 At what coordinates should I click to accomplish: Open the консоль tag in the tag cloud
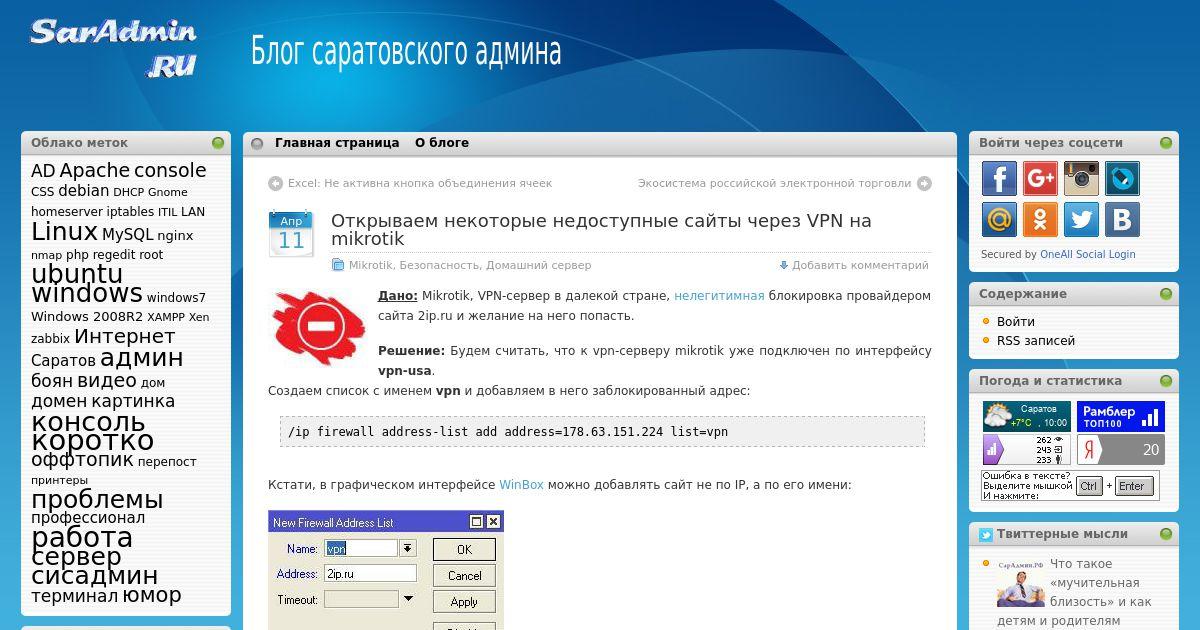click(88, 422)
